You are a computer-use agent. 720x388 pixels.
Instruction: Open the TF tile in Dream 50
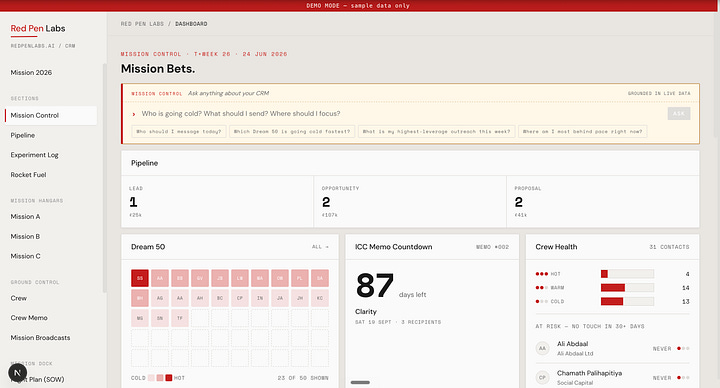click(x=180, y=318)
